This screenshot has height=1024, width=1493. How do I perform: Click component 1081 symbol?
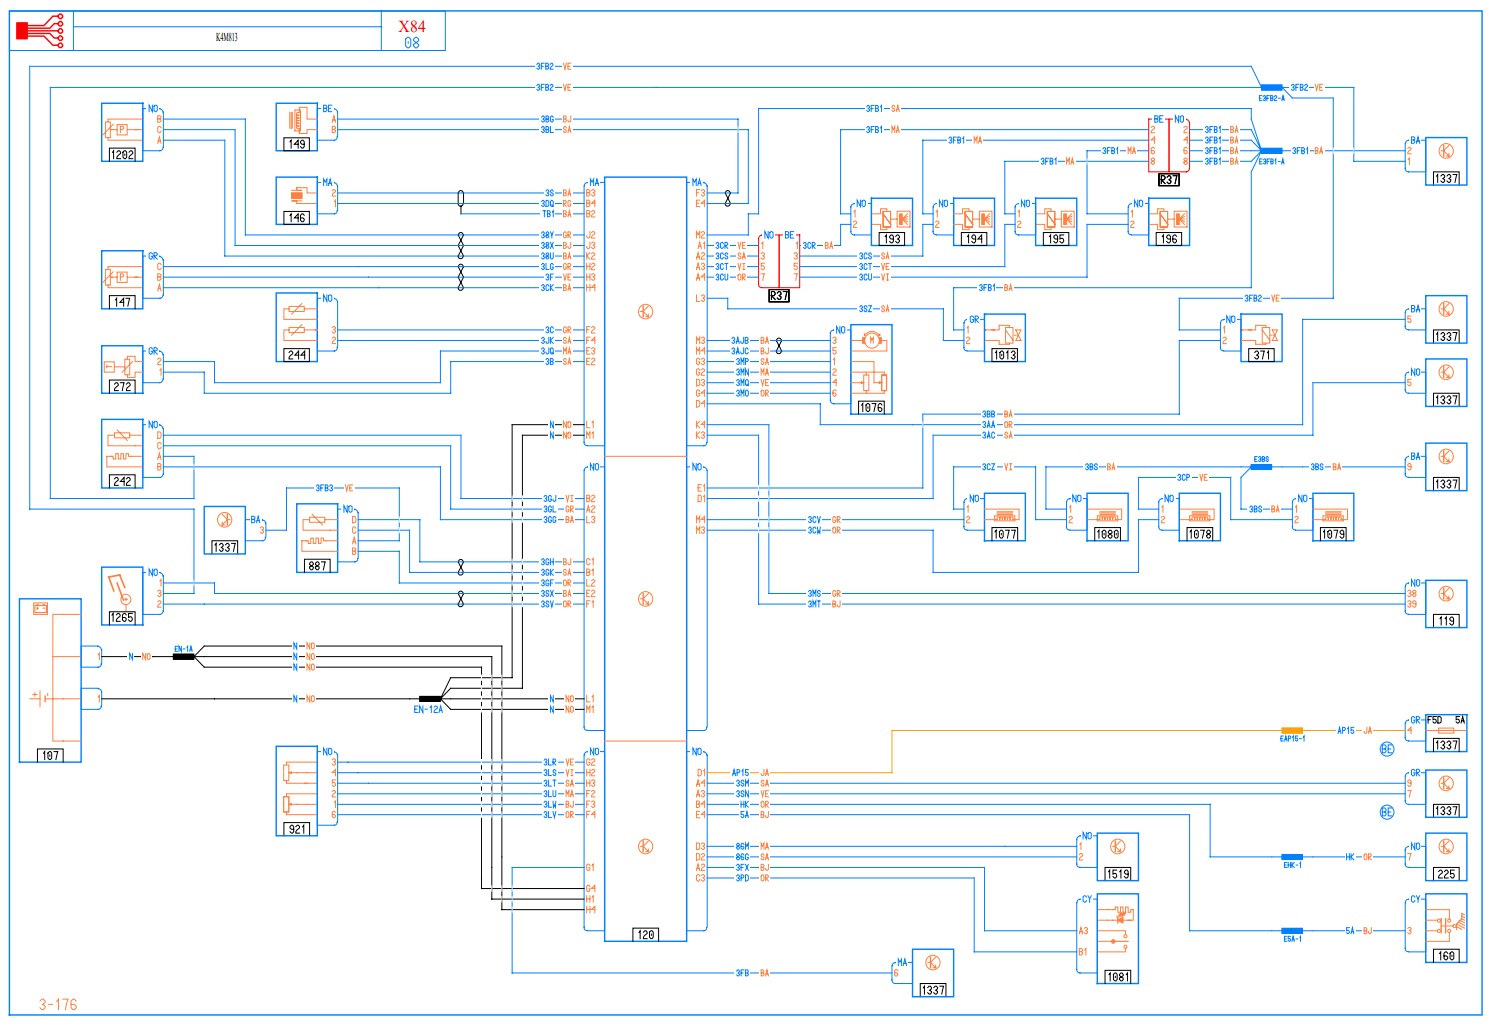(x=1118, y=939)
